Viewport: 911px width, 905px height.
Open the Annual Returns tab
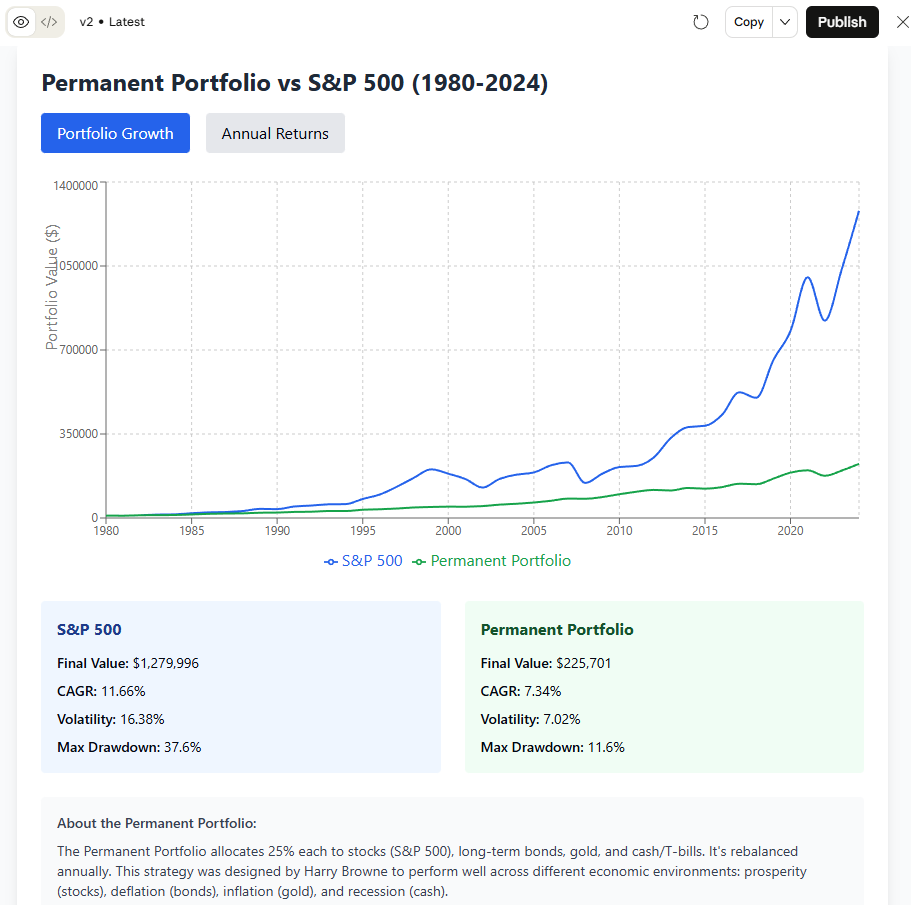click(275, 133)
